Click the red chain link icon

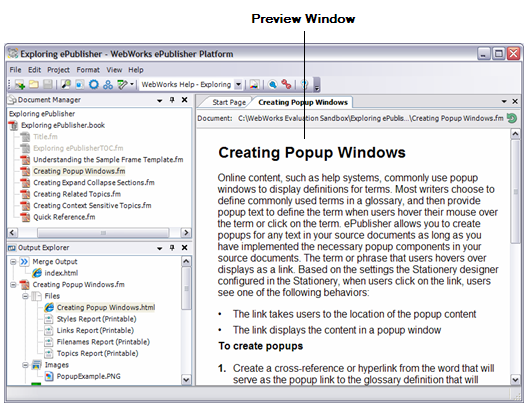click(286, 85)
